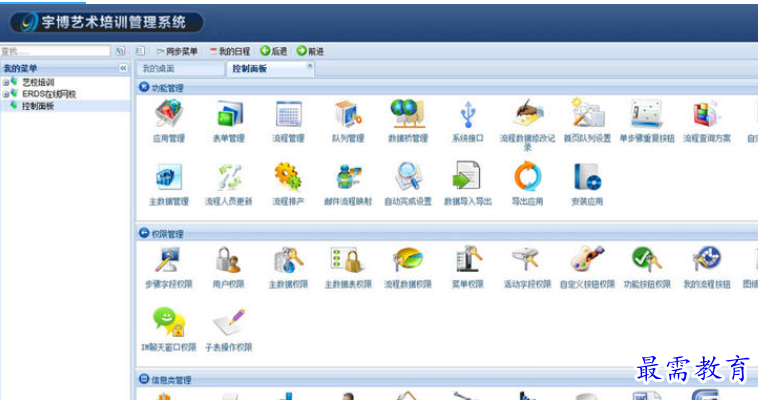Open the 应用管理 icon

pos(169,114)
